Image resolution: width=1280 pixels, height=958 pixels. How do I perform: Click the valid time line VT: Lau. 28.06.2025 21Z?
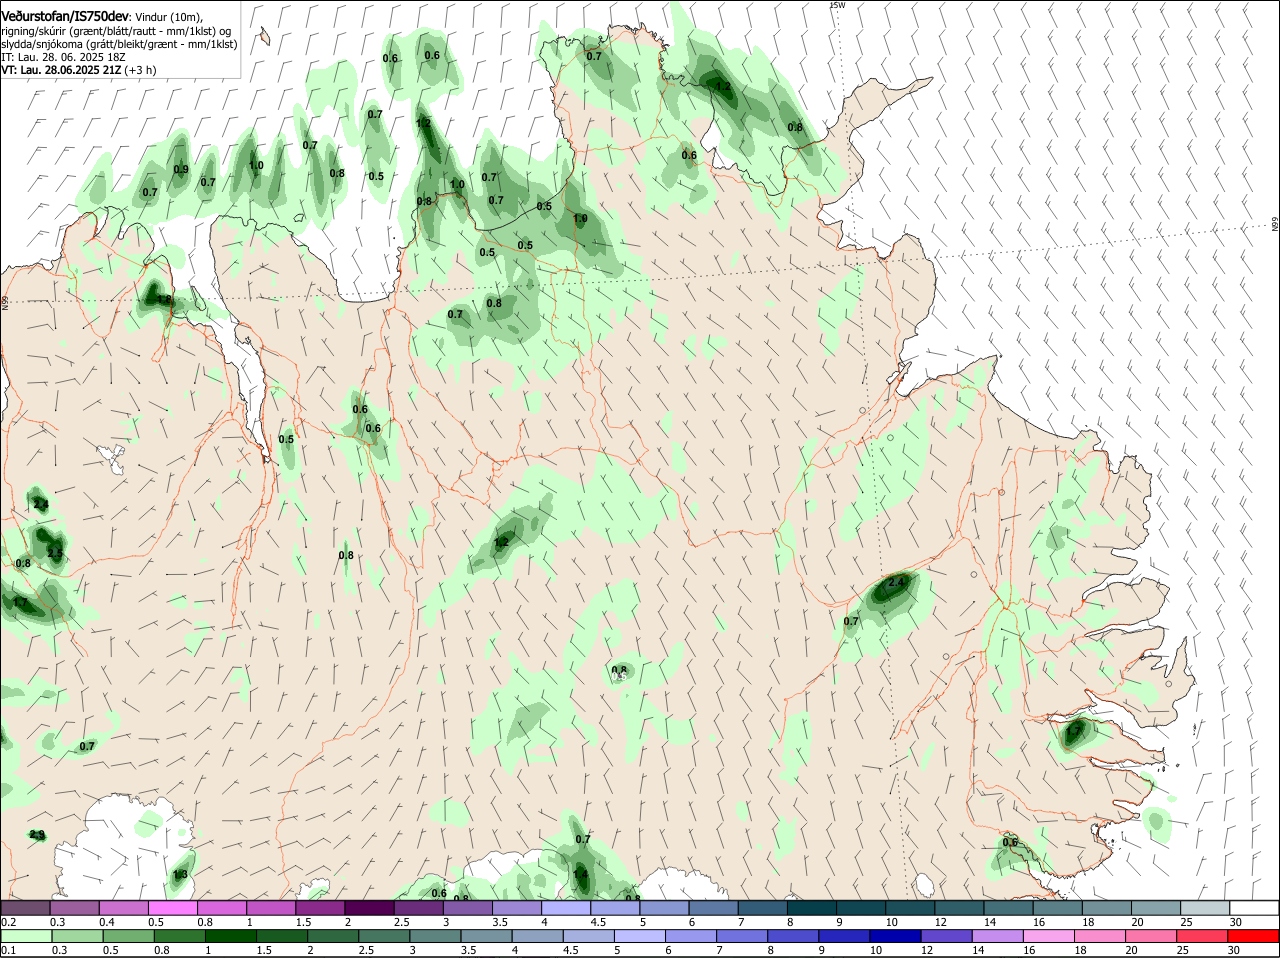coord(61,70)
